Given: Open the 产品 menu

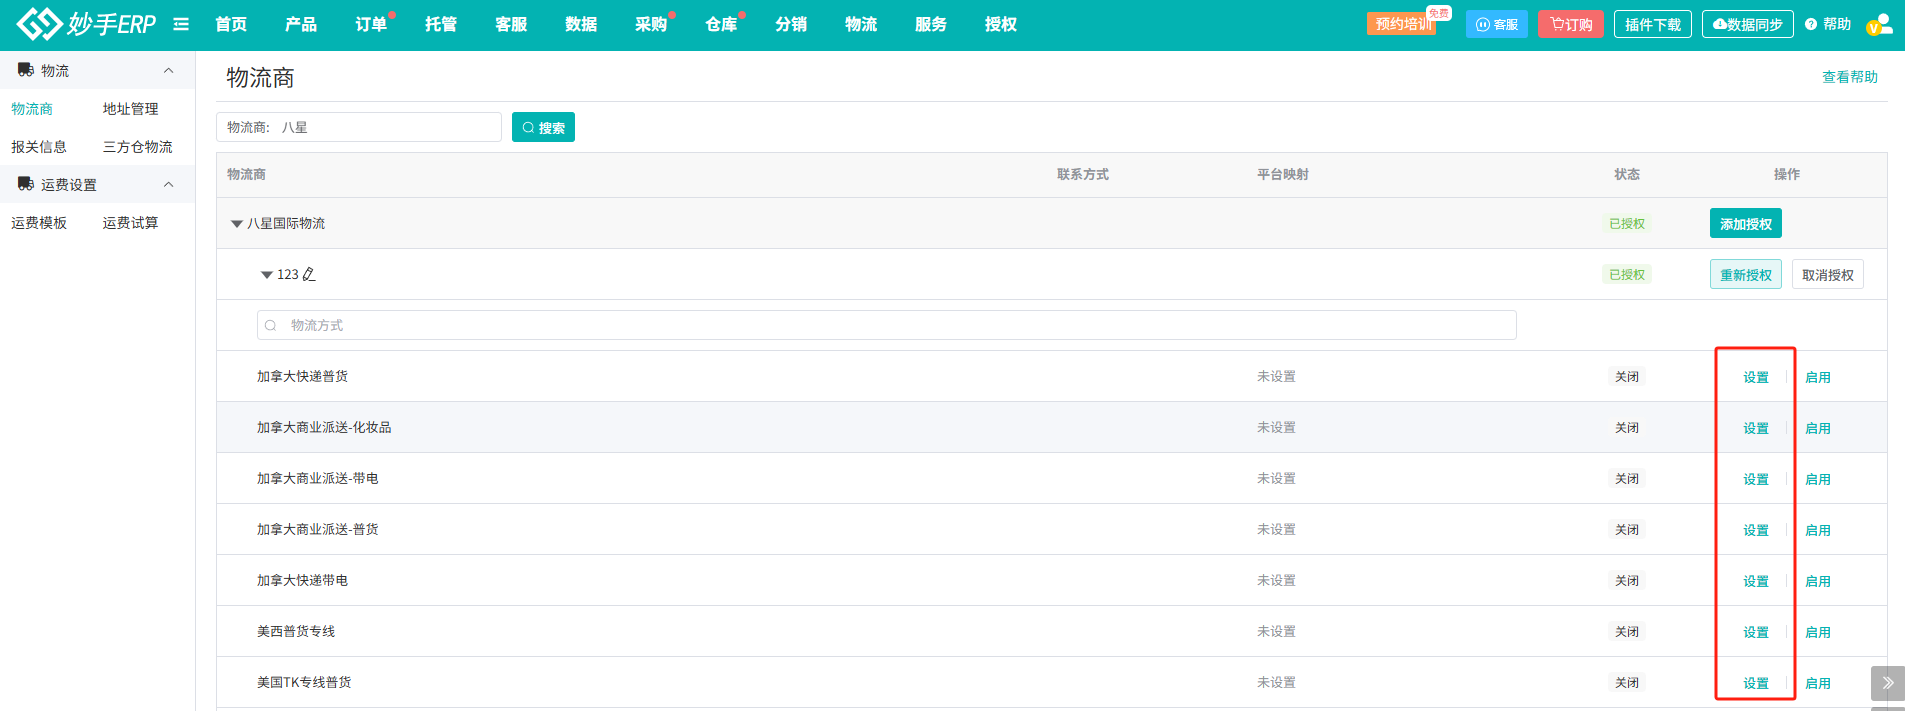Looking at the screenshot, I should [x=301, y=24].
